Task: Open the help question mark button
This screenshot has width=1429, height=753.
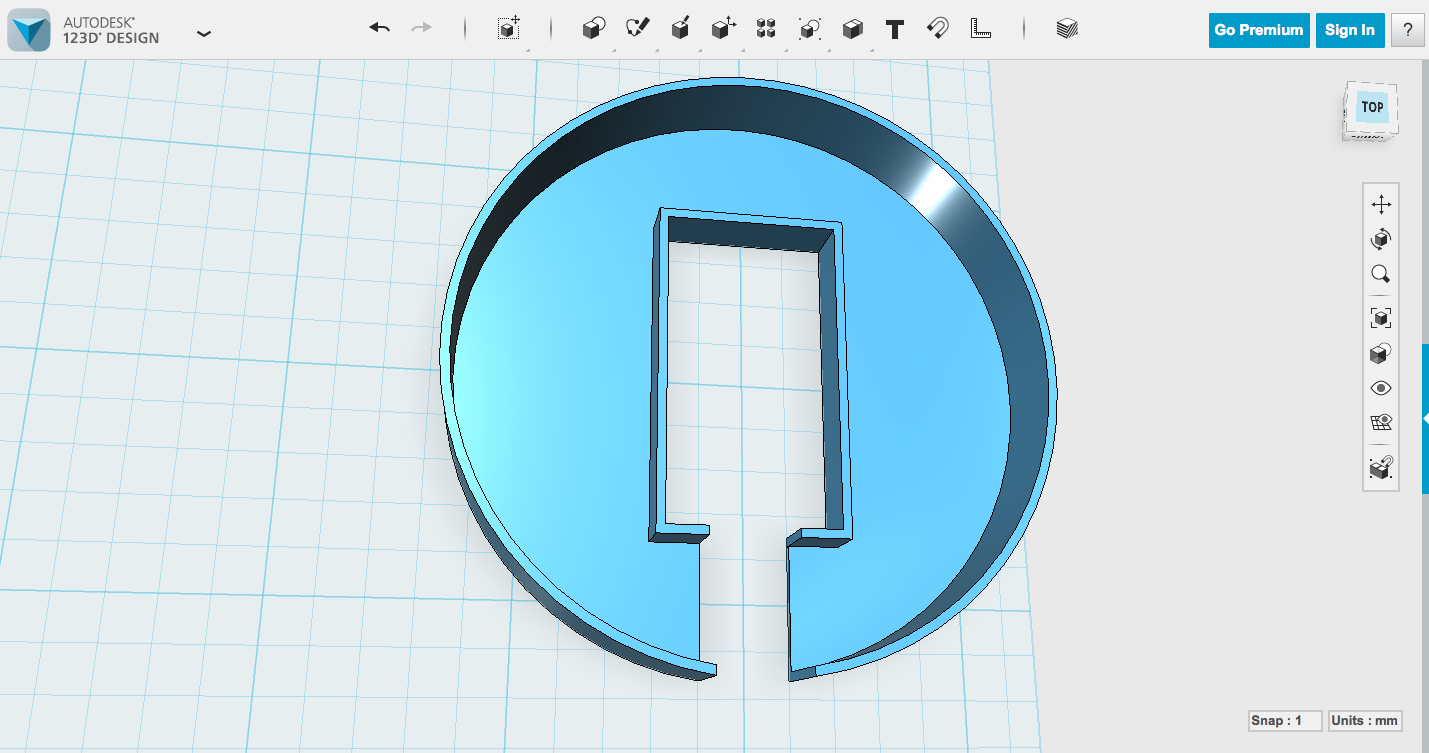Action: (1408, 30)
